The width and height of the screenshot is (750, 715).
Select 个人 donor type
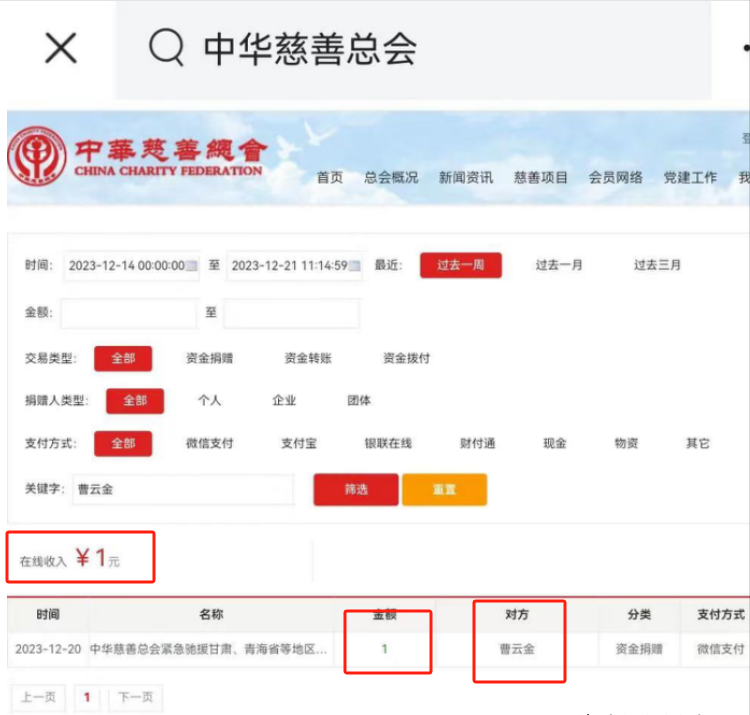coord(210,400)
